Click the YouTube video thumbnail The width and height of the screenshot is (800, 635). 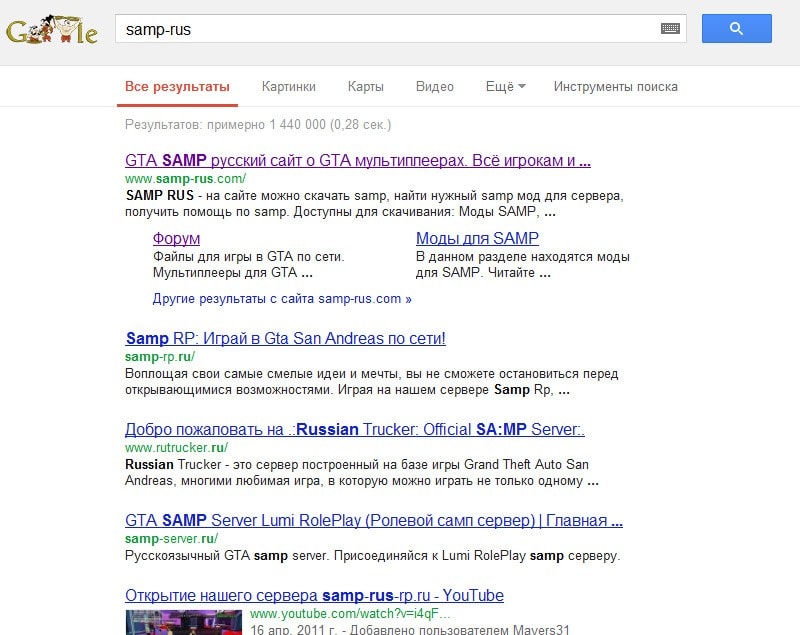[184, 622]
